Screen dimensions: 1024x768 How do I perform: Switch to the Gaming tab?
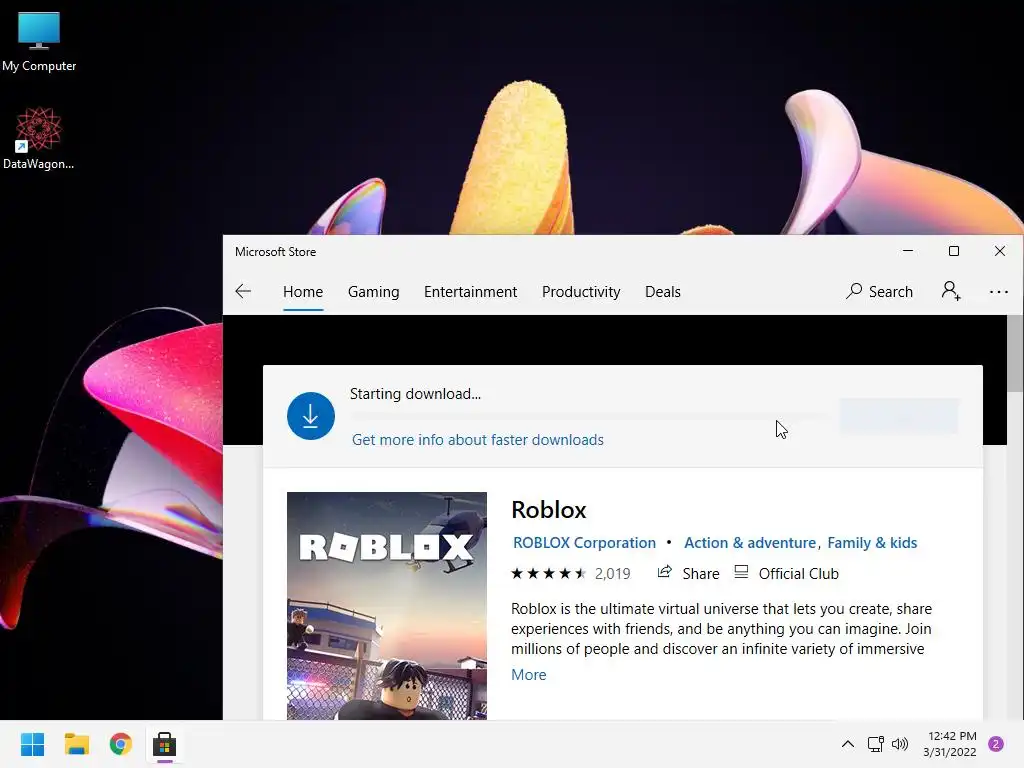(374, 292)
